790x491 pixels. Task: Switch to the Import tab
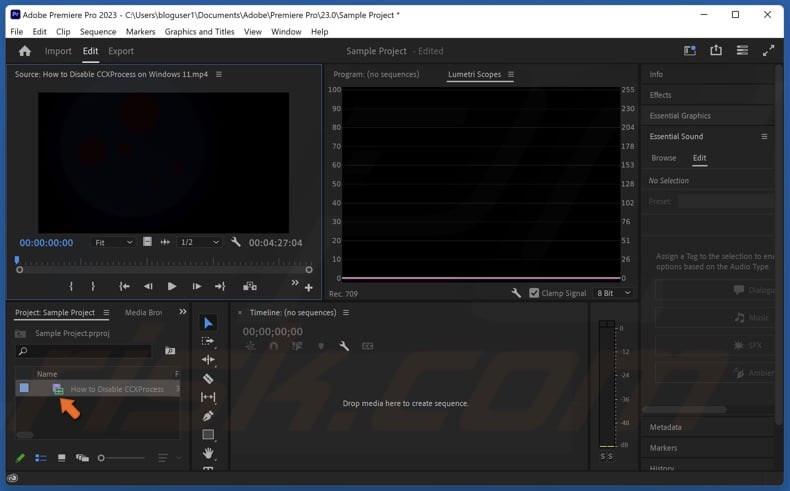pos(58,51)
